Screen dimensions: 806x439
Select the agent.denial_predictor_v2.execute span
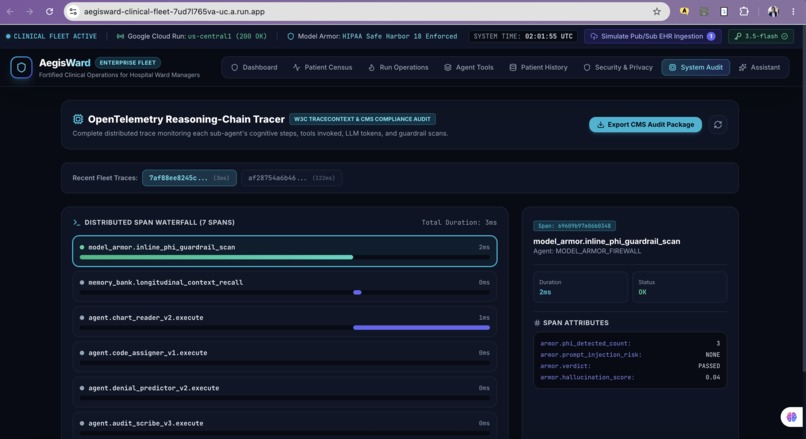click(x=285, y=392)
